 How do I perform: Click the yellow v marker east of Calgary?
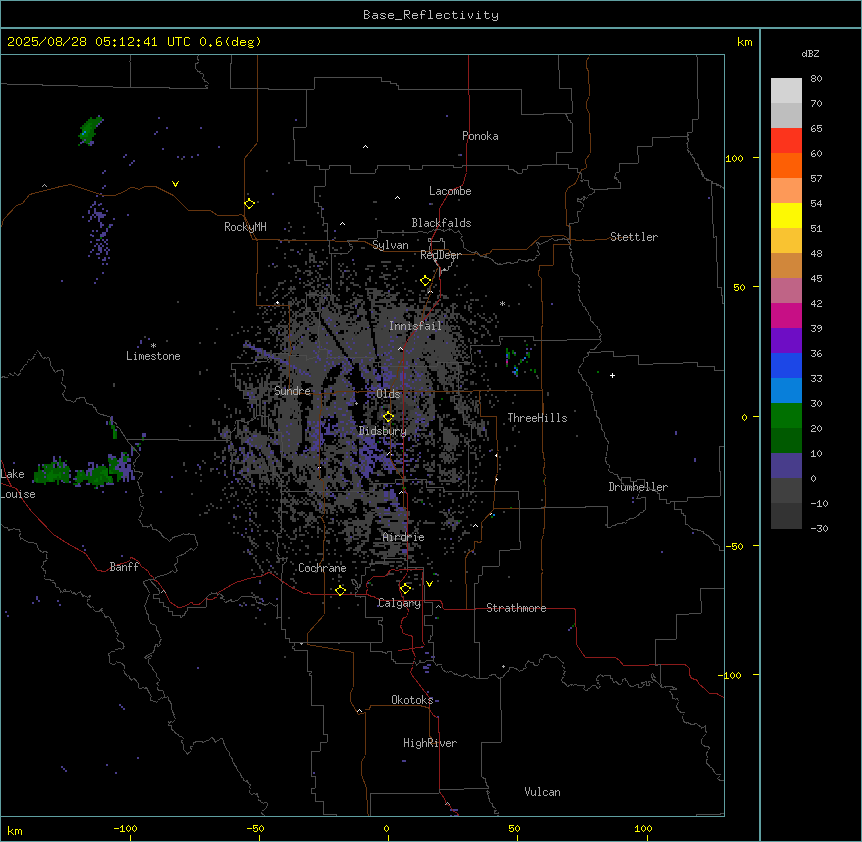coord(429,584)
